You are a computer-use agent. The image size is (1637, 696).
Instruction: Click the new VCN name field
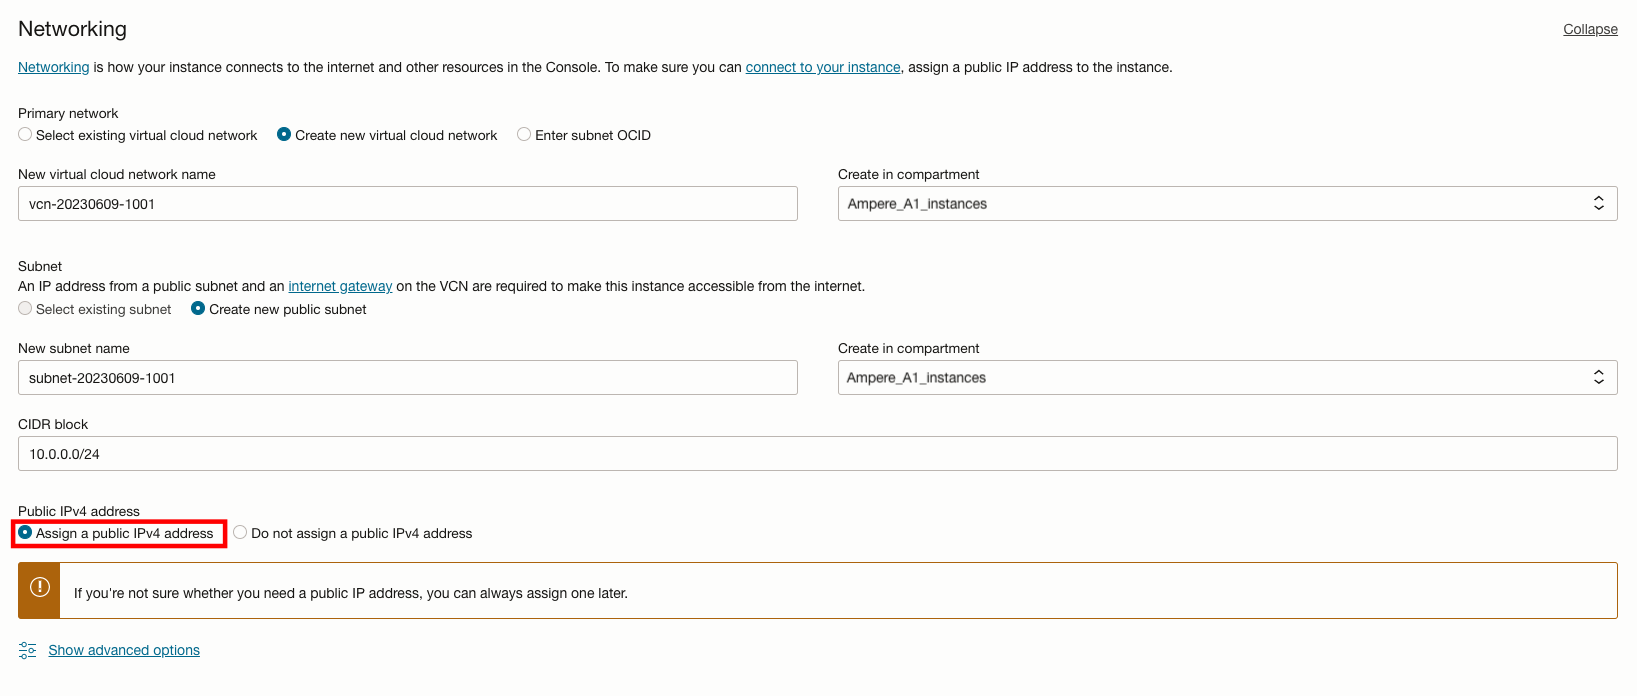pos(407,203)
